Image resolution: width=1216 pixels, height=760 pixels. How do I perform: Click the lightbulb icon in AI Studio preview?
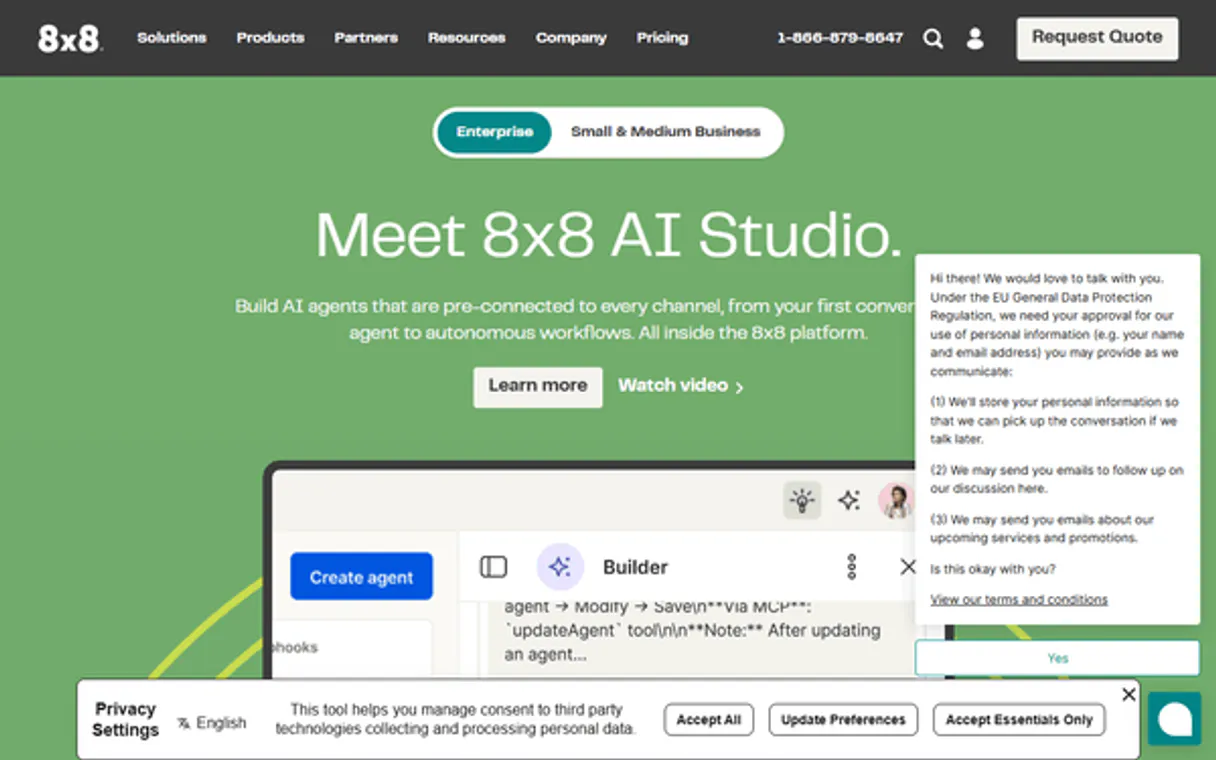pyautogui.click(x=801, y=500)
